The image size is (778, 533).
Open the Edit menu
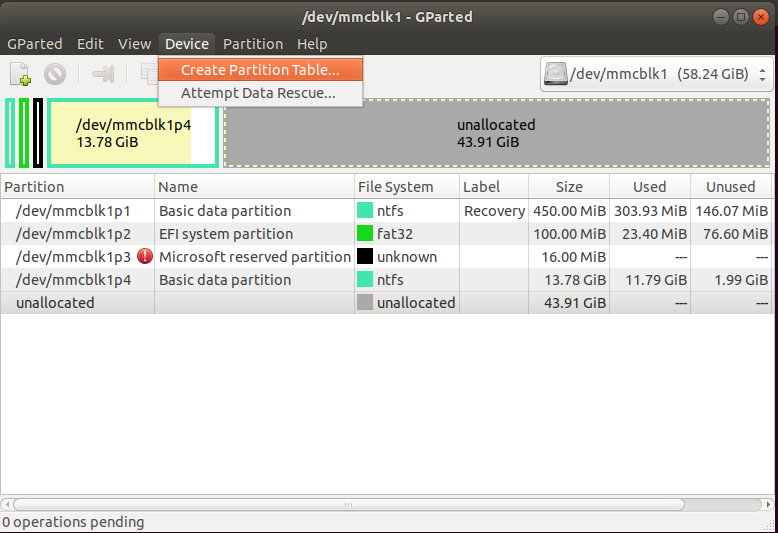[90, 44]
